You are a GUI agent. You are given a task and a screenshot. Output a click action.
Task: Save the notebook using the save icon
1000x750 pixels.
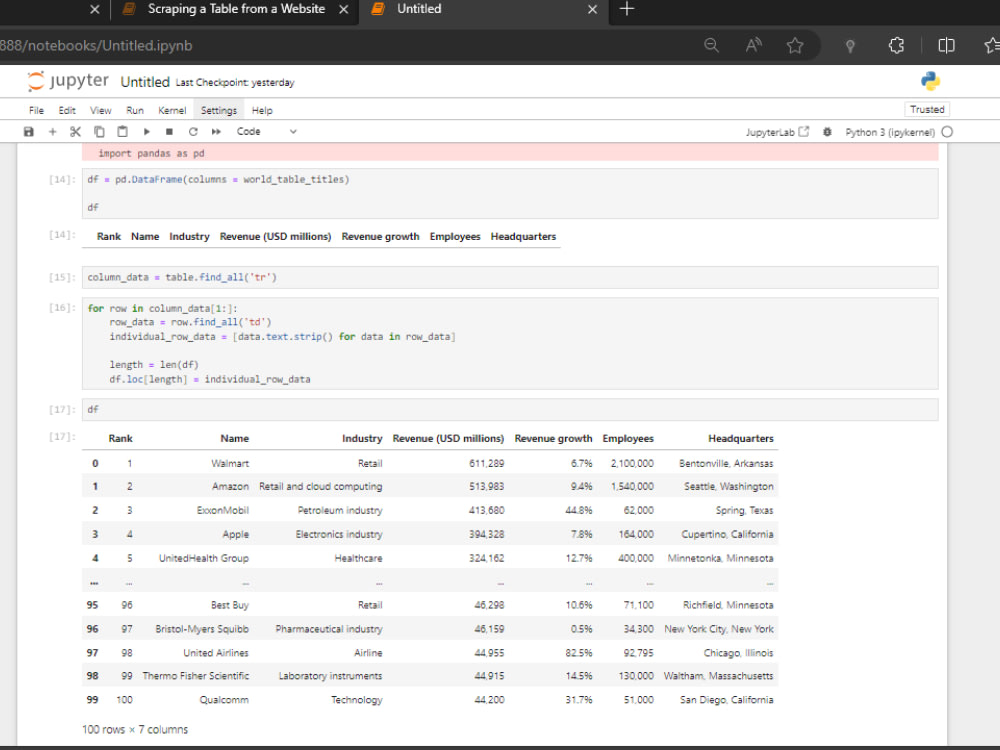point(28,131)
